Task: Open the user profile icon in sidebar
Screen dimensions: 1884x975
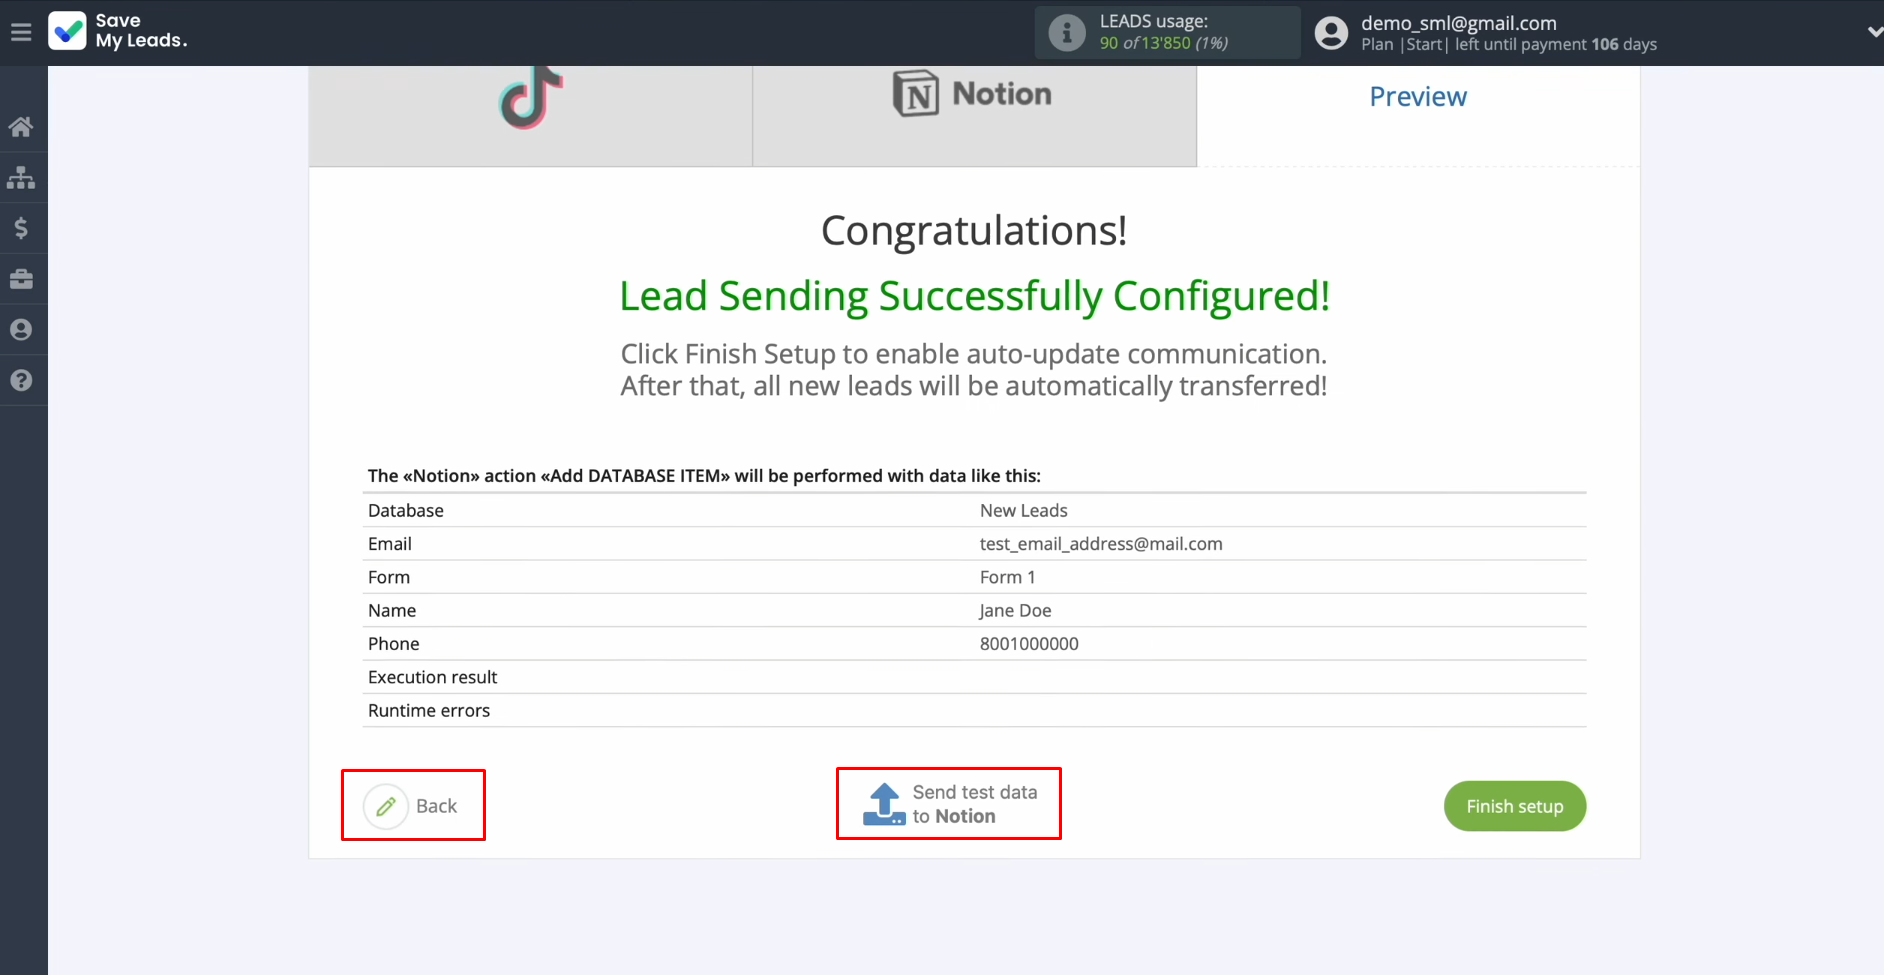Action: 21,330
